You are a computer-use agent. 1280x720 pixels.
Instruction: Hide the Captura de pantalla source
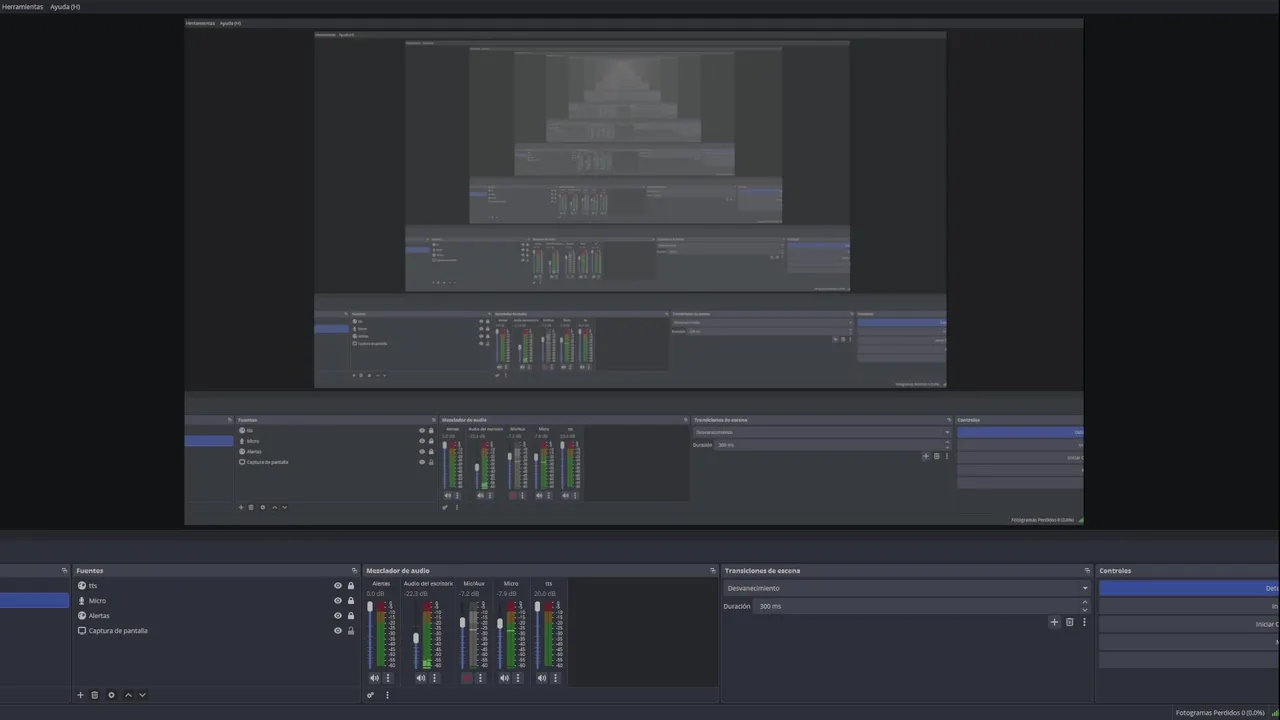tap(338, 631)
